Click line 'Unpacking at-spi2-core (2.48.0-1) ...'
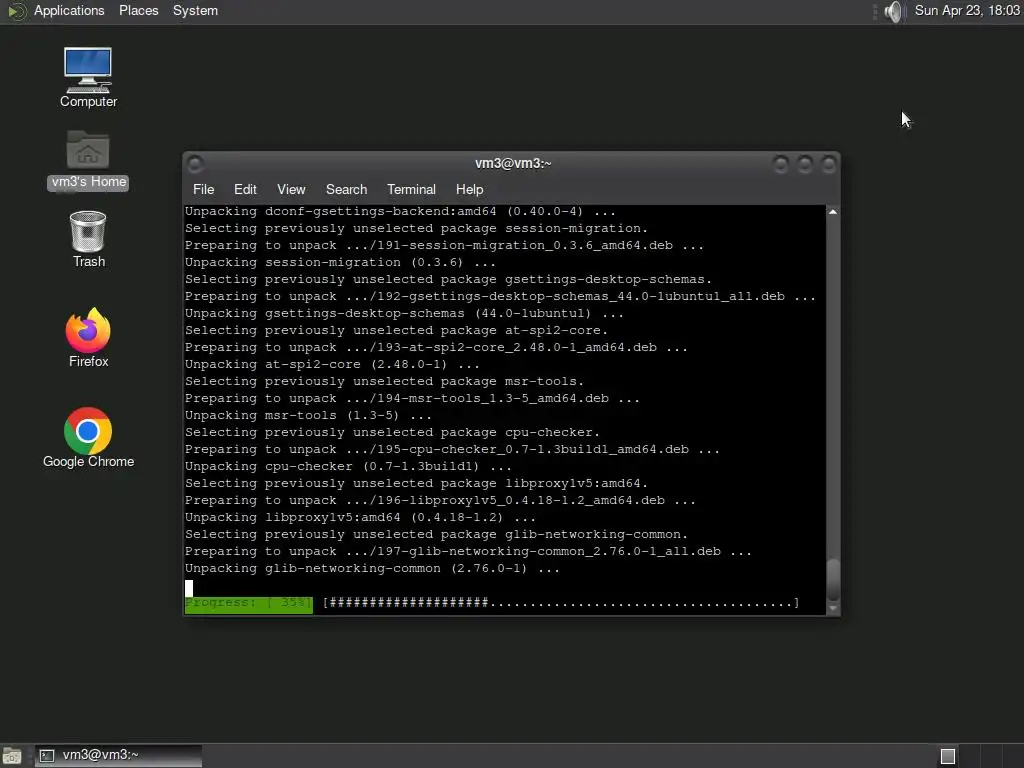 pos(332,364)
